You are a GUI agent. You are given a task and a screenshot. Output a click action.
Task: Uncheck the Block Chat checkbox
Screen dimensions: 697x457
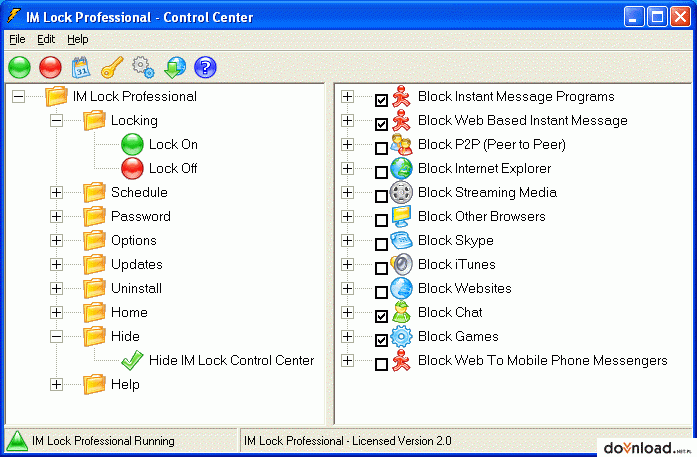pos(381,316)
